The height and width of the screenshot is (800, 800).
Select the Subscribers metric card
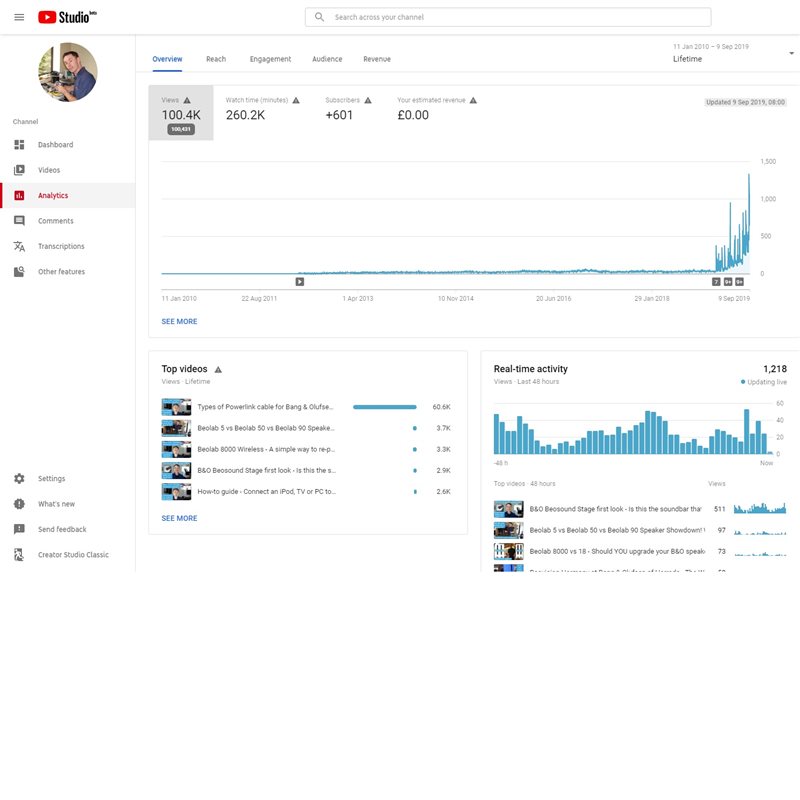(348, 109)
